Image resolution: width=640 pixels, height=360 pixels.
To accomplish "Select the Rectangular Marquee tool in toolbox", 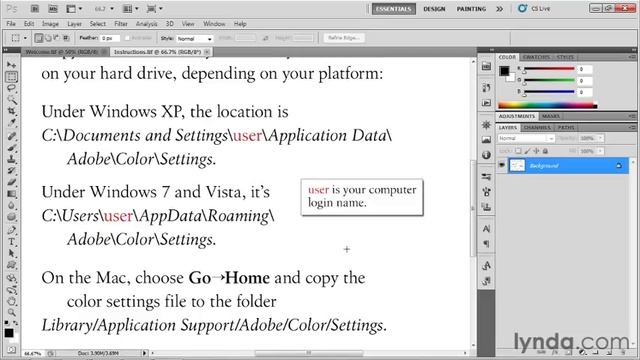I will tap(11, 76).
